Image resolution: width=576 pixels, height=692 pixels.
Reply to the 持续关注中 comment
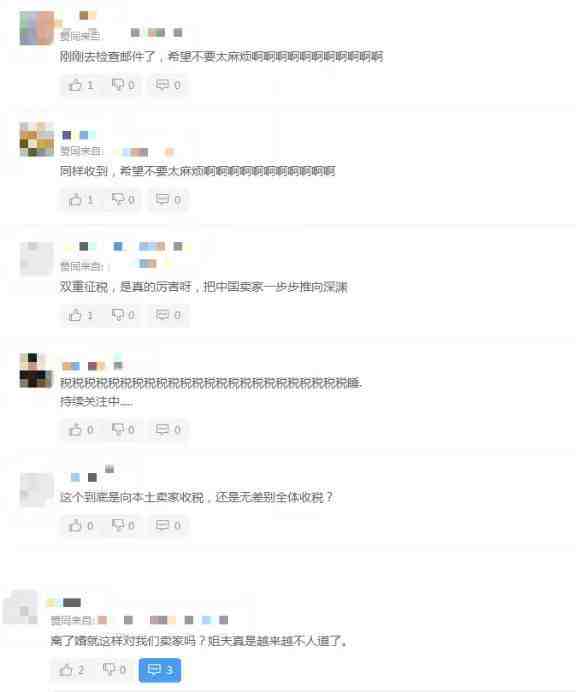click(168, 429)
